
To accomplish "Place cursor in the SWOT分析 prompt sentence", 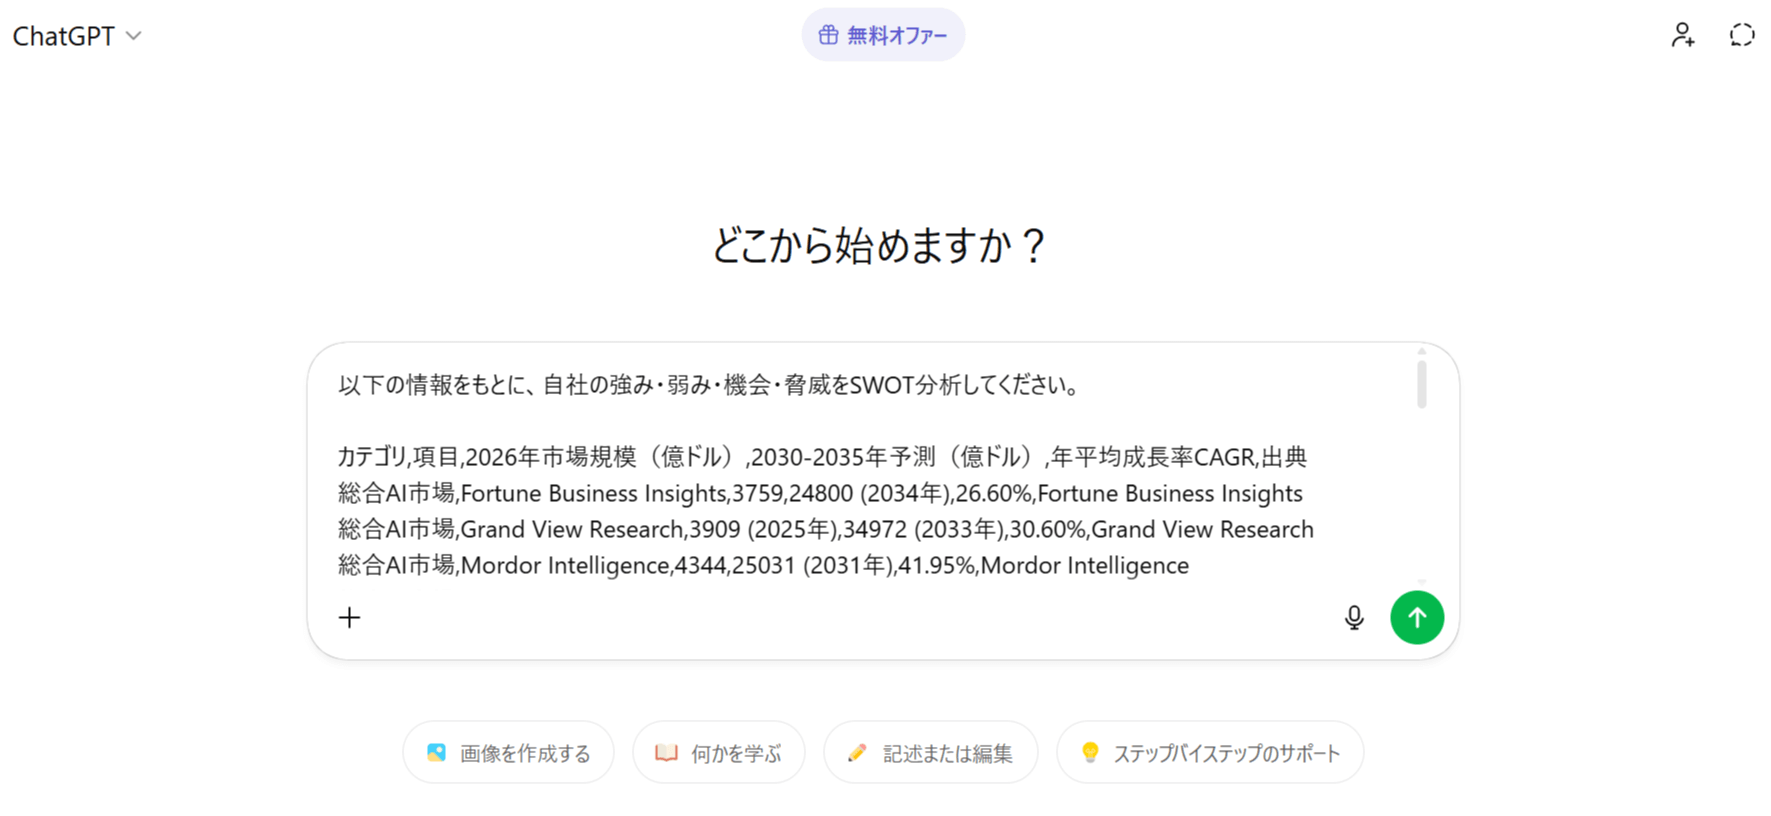I will pyautogui.click(x=710, y=385).
